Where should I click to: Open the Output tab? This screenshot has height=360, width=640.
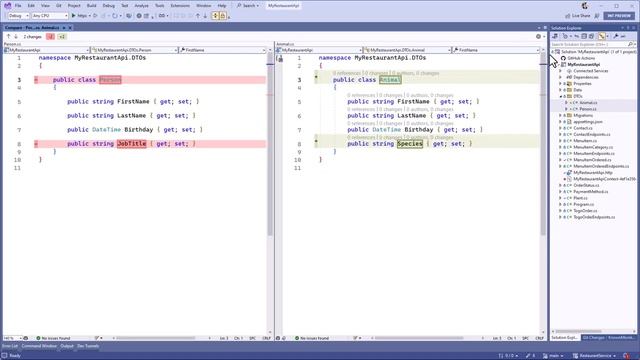coord(67,346)
